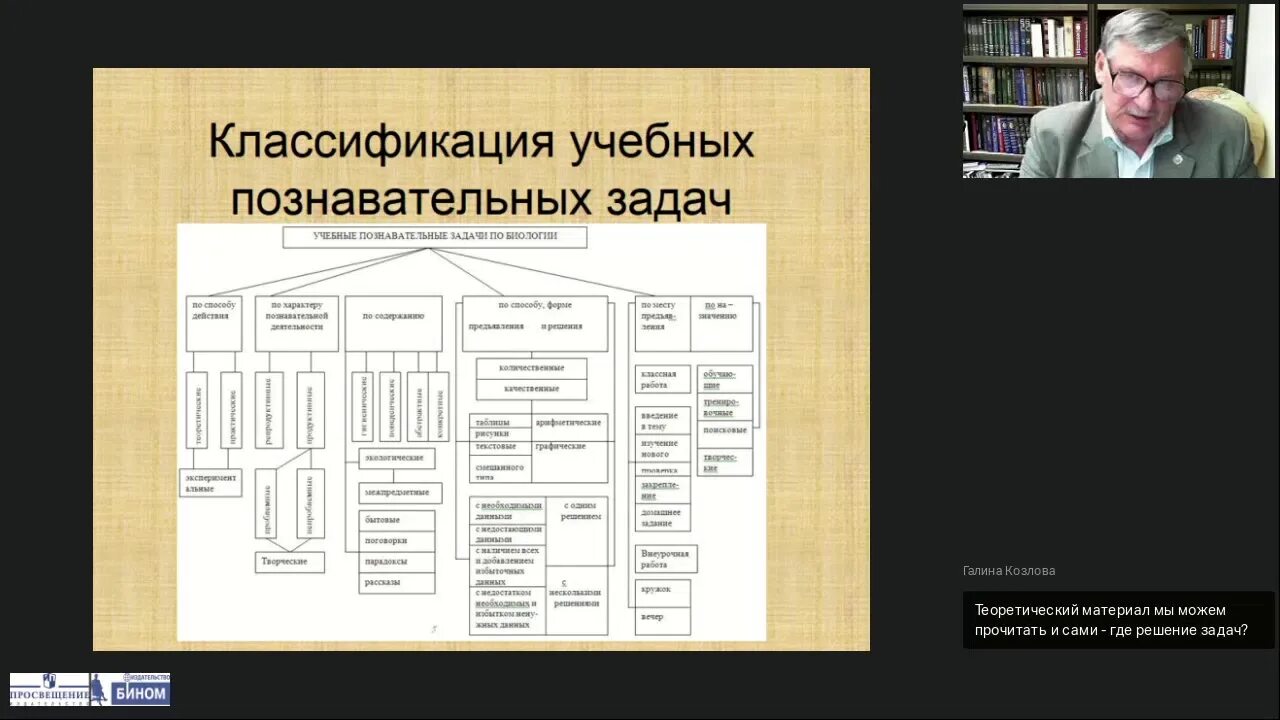Click the 'Внеурочная работа' box

(666, 559)
